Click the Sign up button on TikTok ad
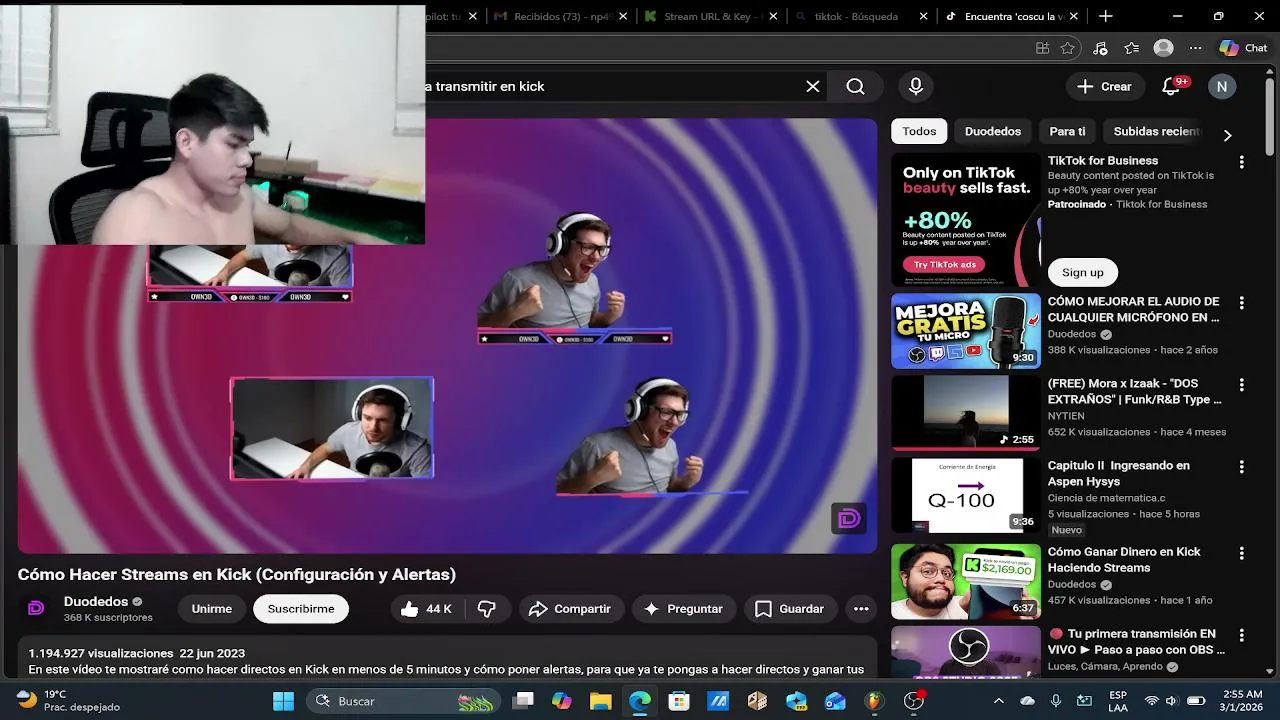The image size is (1280, 720). click(x=1083, y=272)
